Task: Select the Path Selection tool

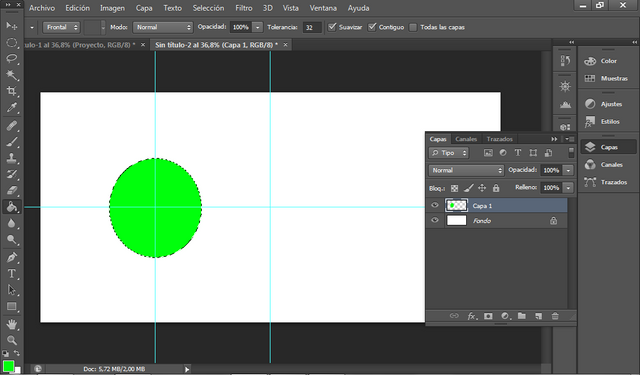Action: (x=12, y=290)
